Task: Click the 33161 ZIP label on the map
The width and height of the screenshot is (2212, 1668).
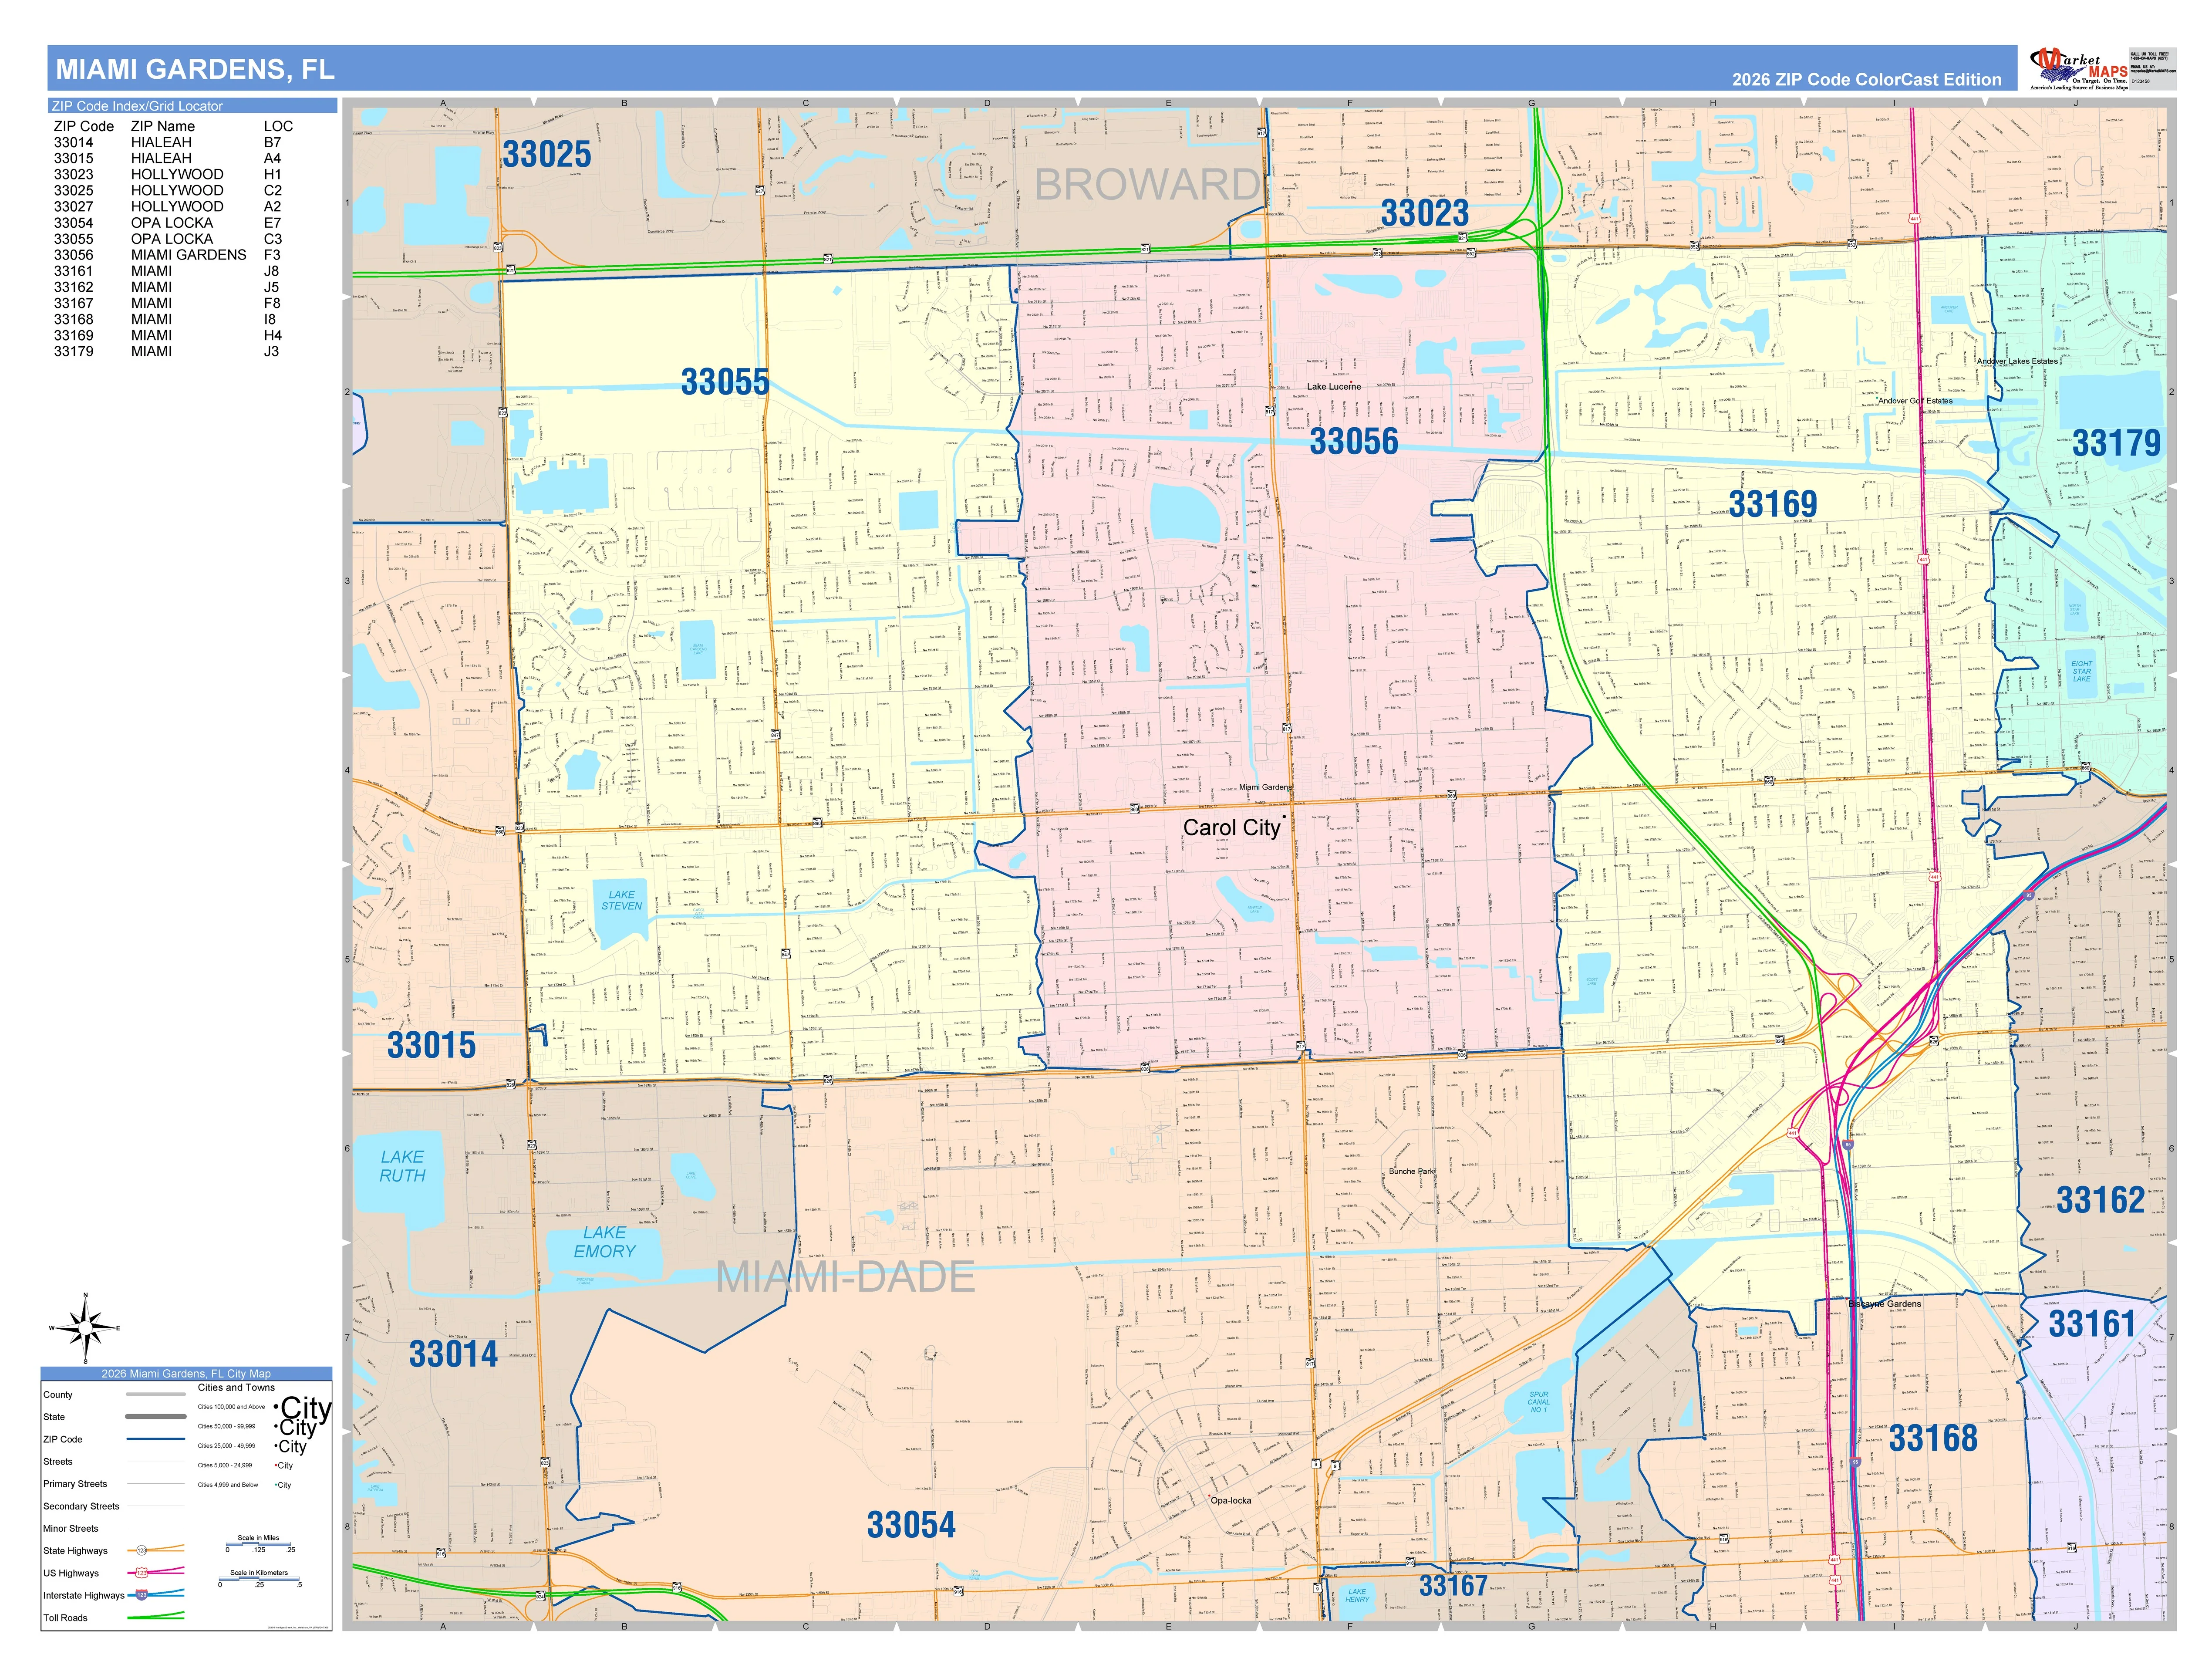Action: click(x=2092, y=1324)
